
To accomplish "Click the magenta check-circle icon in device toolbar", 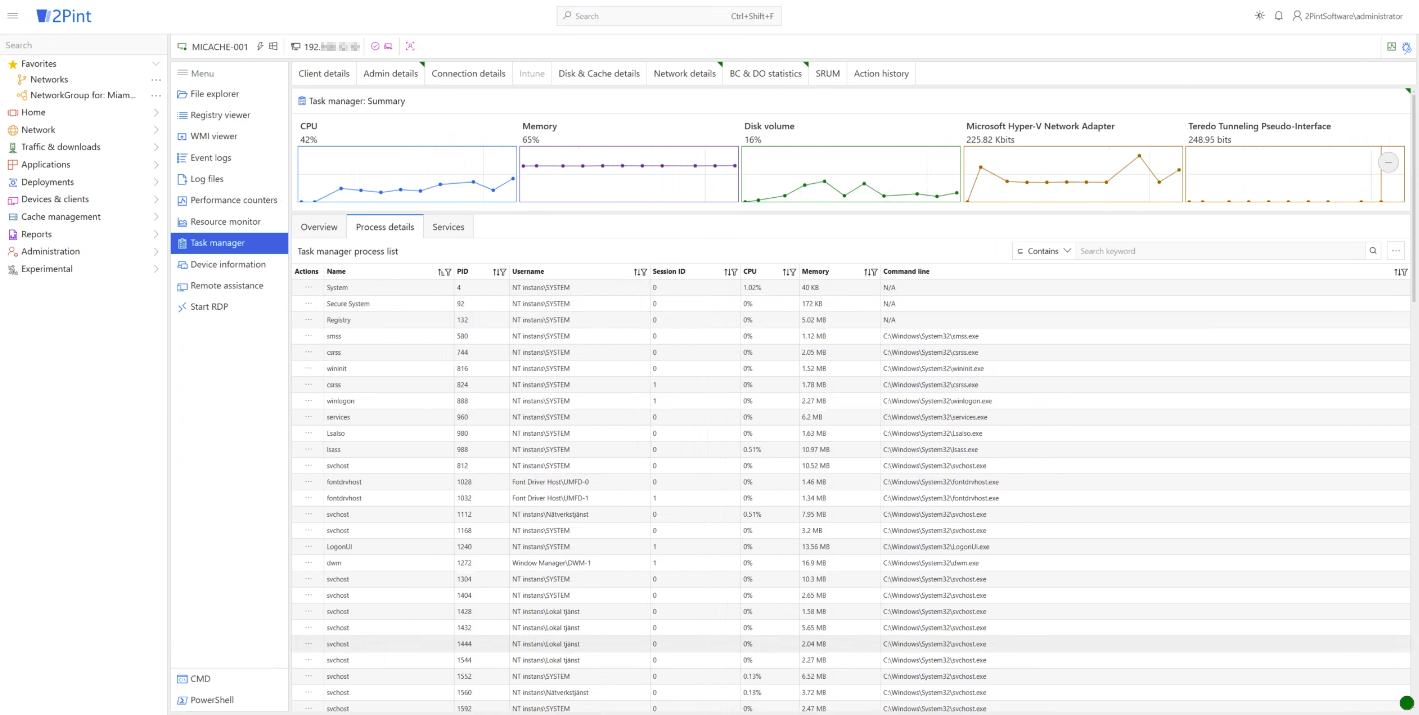I will 375,46.
